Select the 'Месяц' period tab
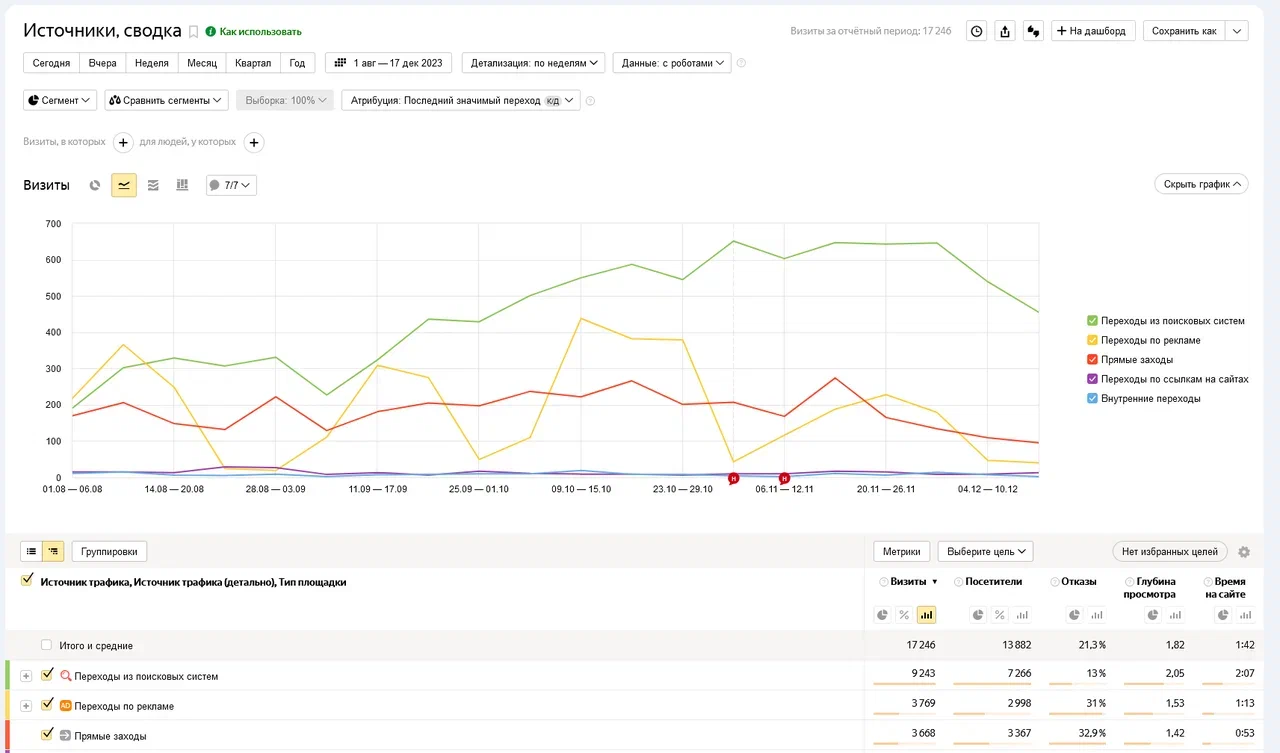The image size is (1280, 753). pos(202,63)
